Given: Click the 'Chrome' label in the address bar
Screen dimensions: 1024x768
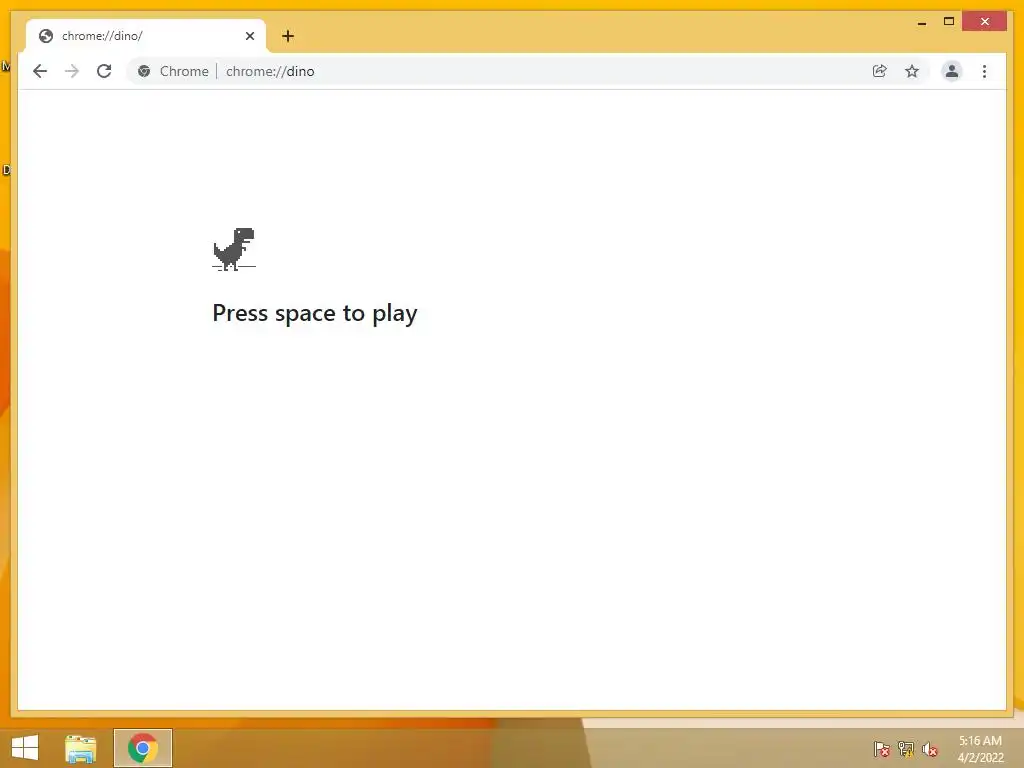Looking at the screenshot, I should [x=184, y=71].
